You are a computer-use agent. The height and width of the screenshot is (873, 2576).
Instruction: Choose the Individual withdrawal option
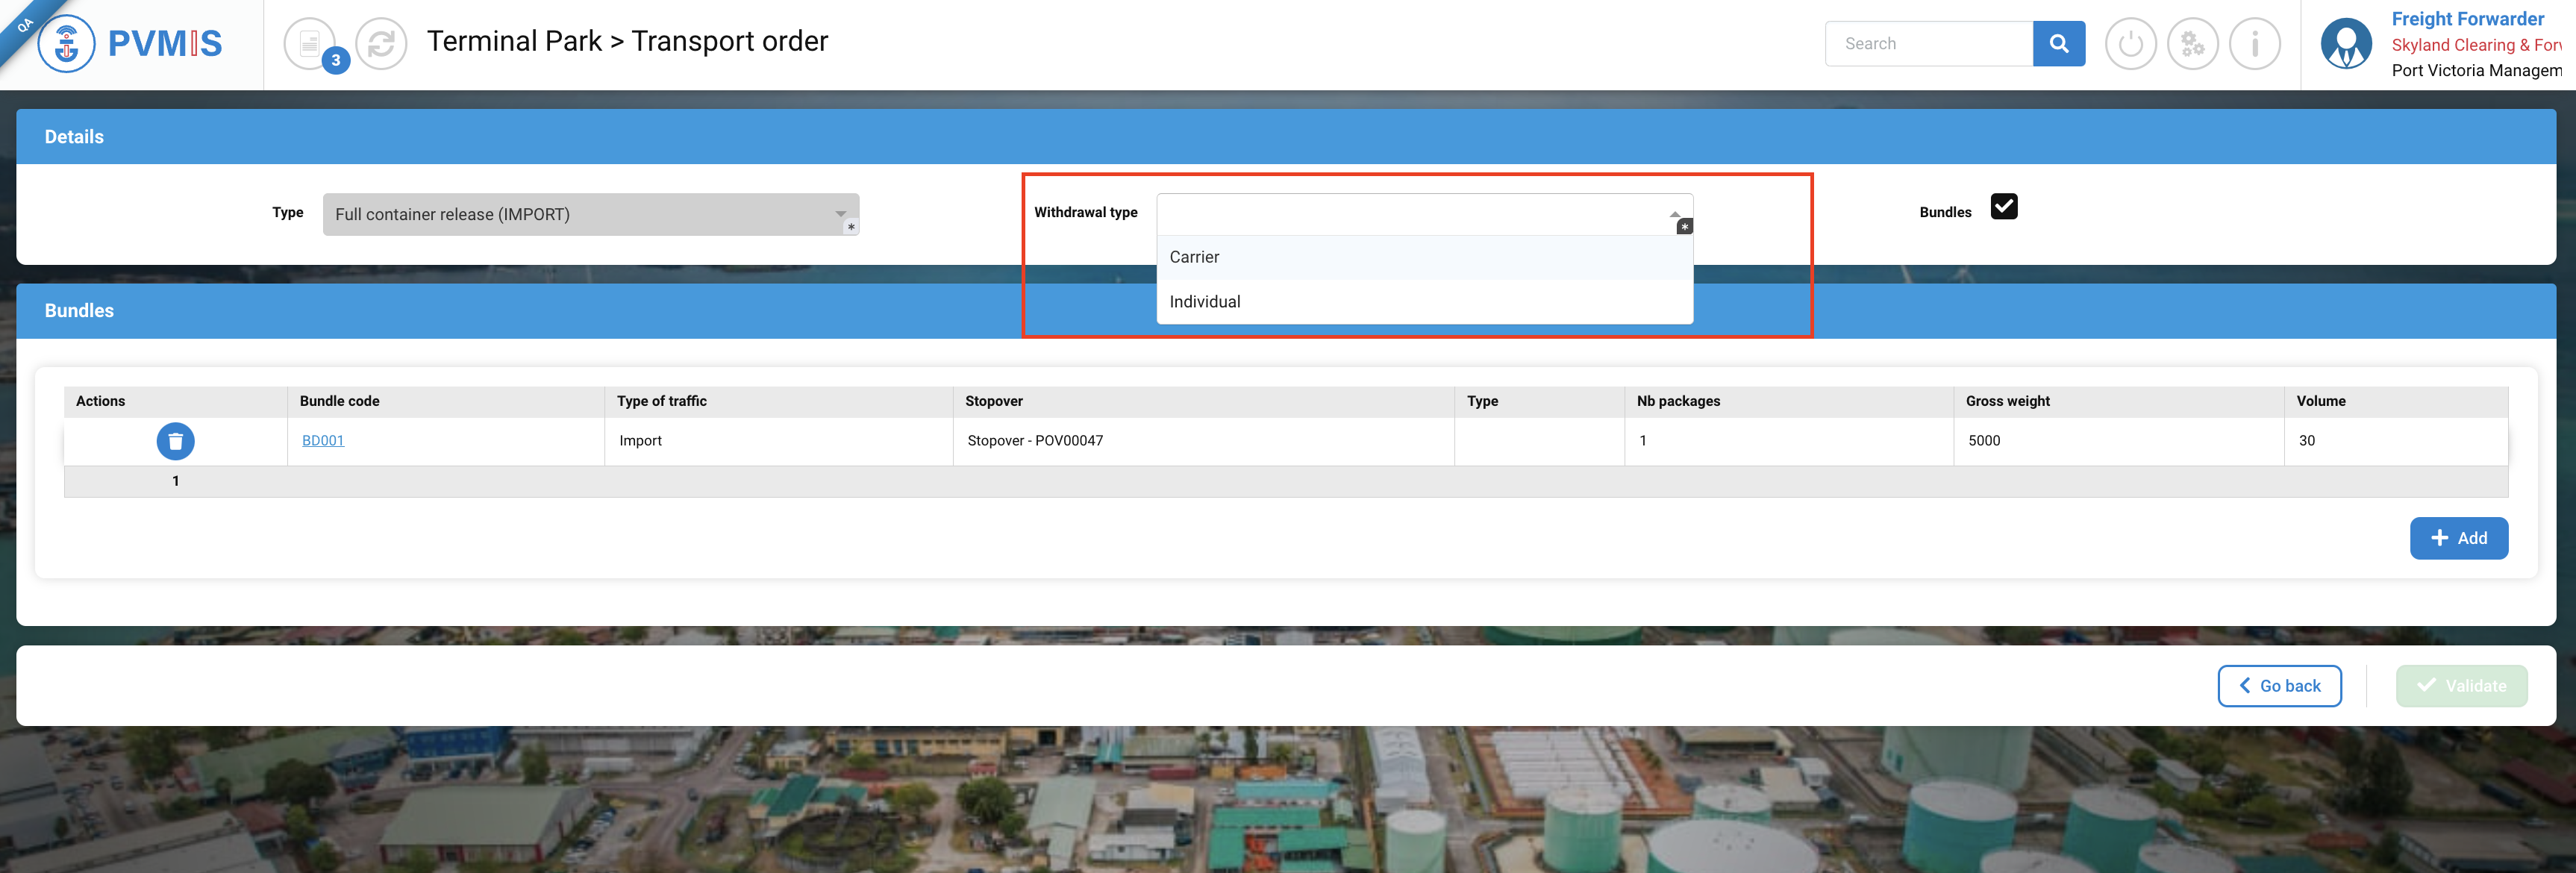click(1204, 301)
